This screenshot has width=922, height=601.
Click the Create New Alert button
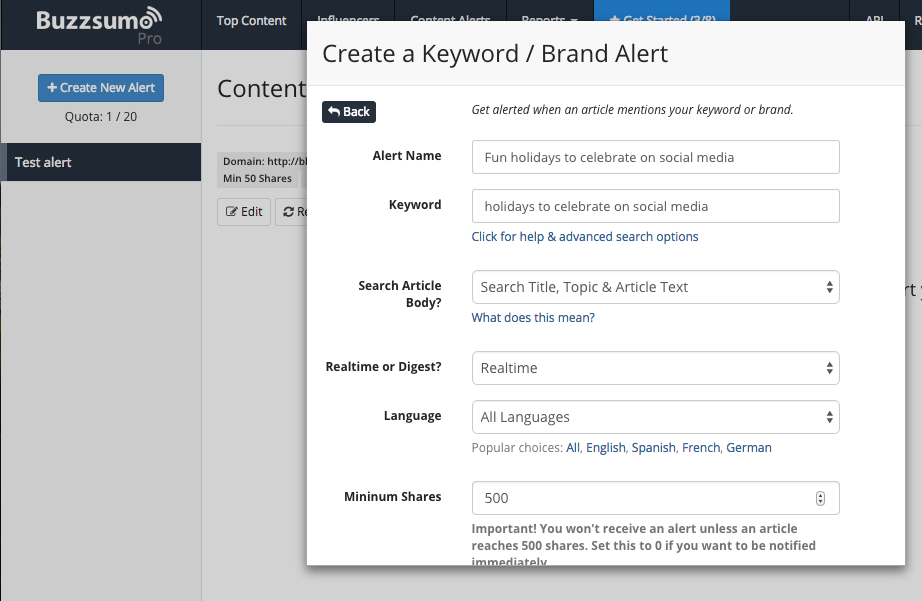click(x=101, y=88)
